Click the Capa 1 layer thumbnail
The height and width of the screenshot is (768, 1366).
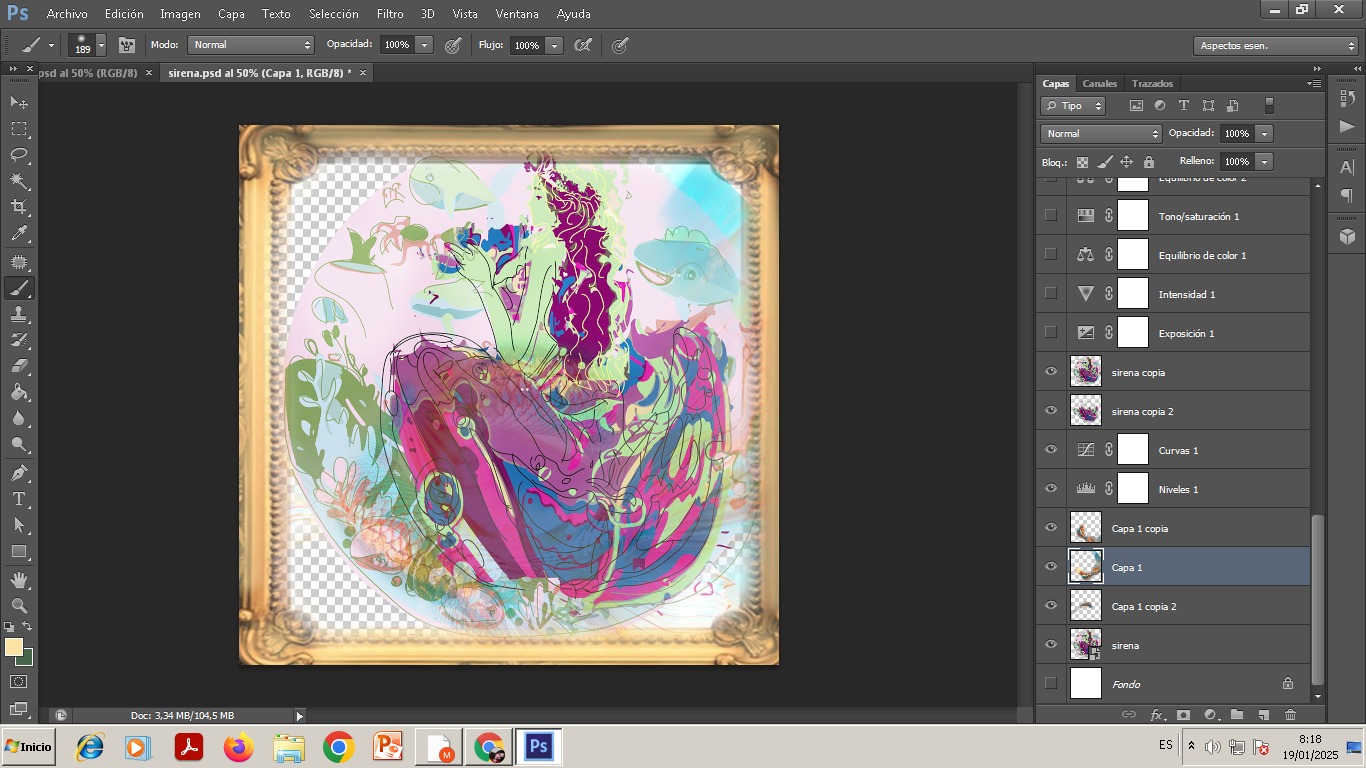point(1085,567)
